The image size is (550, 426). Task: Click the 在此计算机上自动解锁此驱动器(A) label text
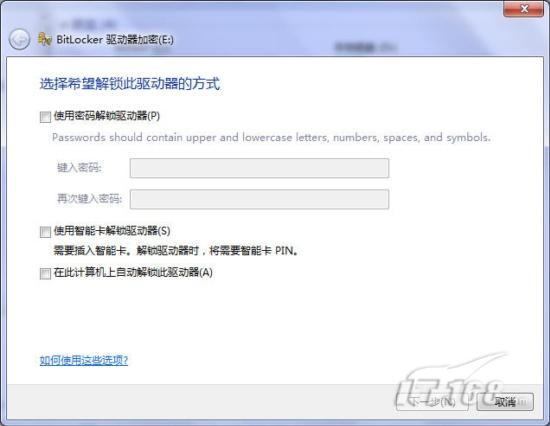click(133, 272)
